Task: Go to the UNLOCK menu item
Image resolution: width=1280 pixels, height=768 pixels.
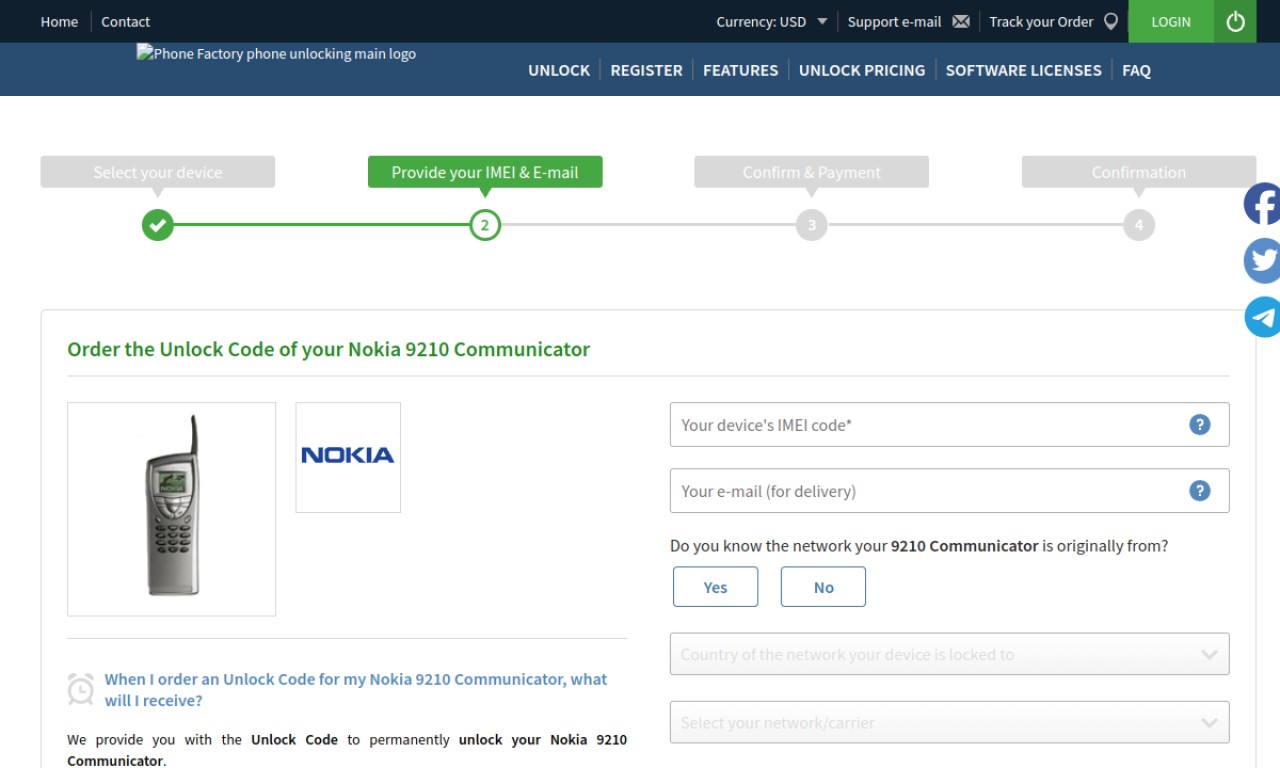Action: click(559, 70)
